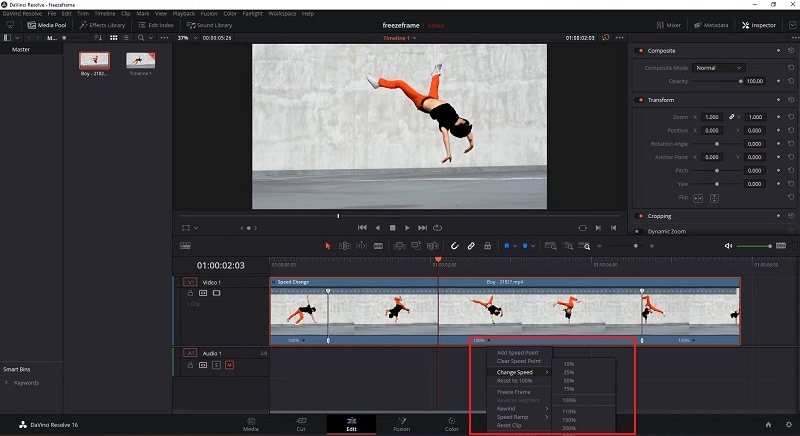Click the Stop button in transport controls
The image size is (800, 436).
(392, 227)
